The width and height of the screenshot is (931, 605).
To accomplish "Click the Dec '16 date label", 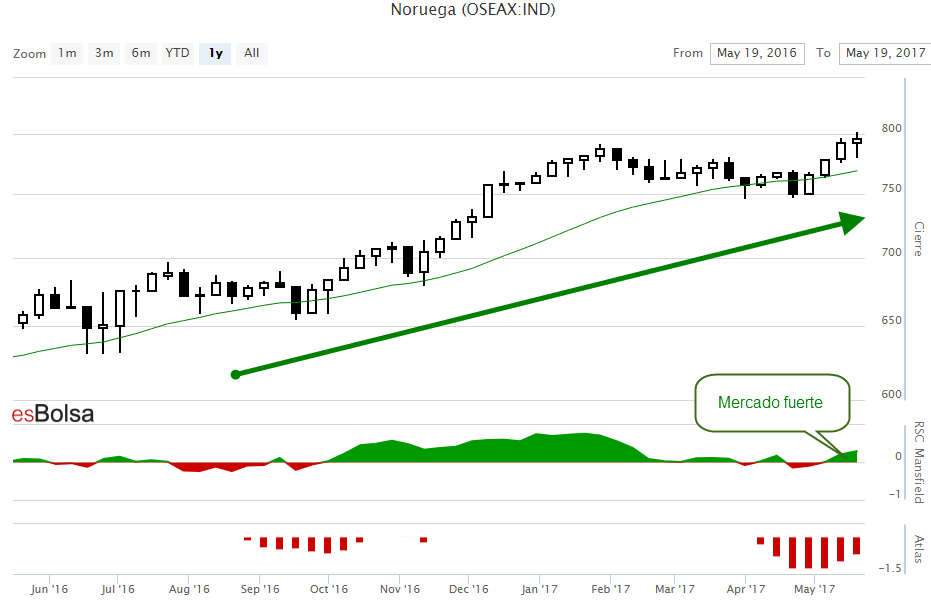I will point(468,590).
